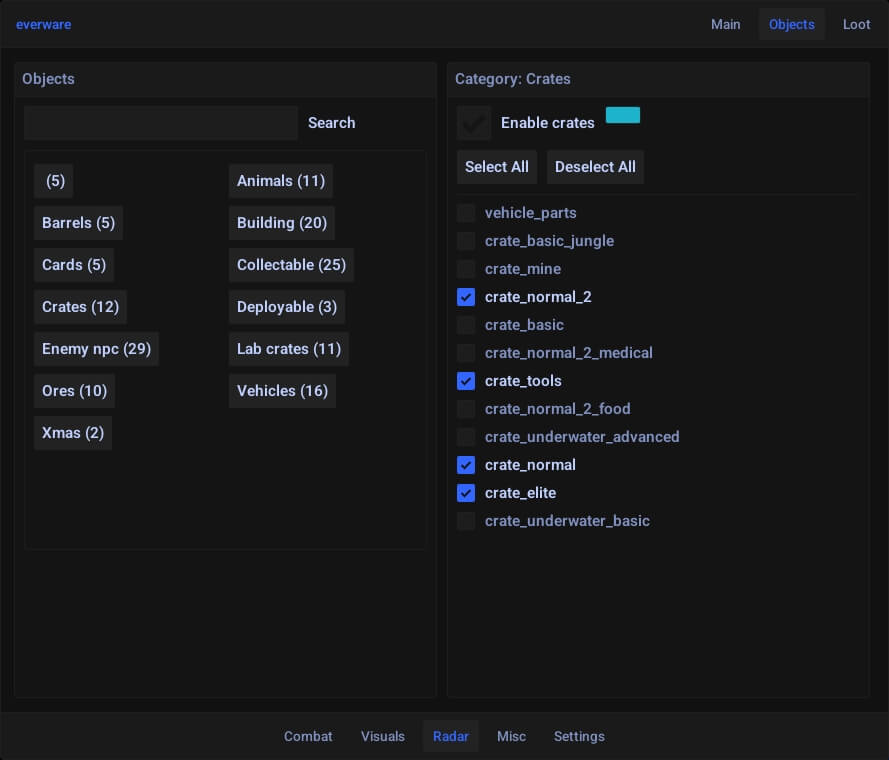The height and width of the screenshot is (760, 889).
Task: Click the object Search input field
Action: click(161, 123)
